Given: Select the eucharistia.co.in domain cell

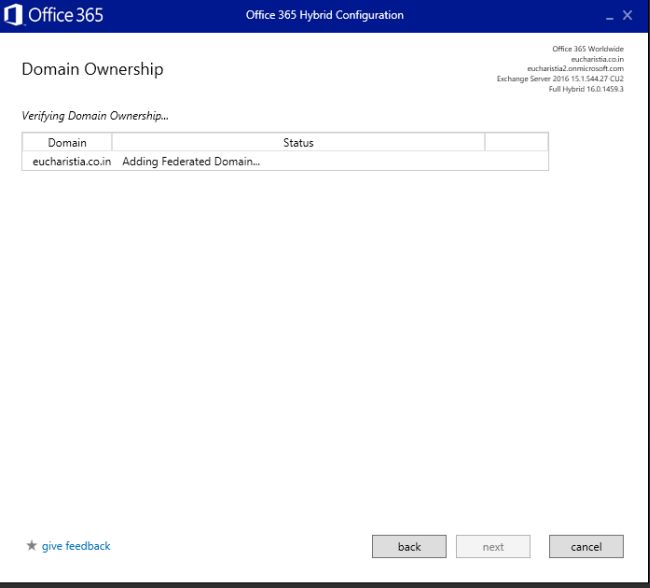Looking at the screenshot, I should tap(72, 161).
